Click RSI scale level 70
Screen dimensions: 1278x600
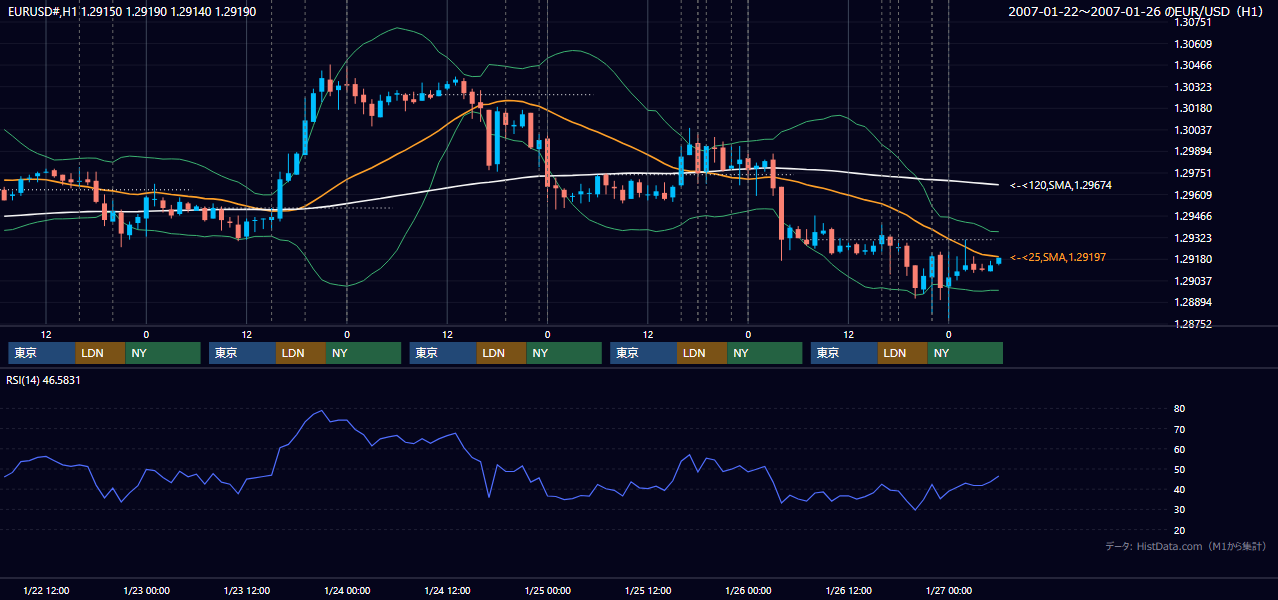click(x=1180, y=429)
